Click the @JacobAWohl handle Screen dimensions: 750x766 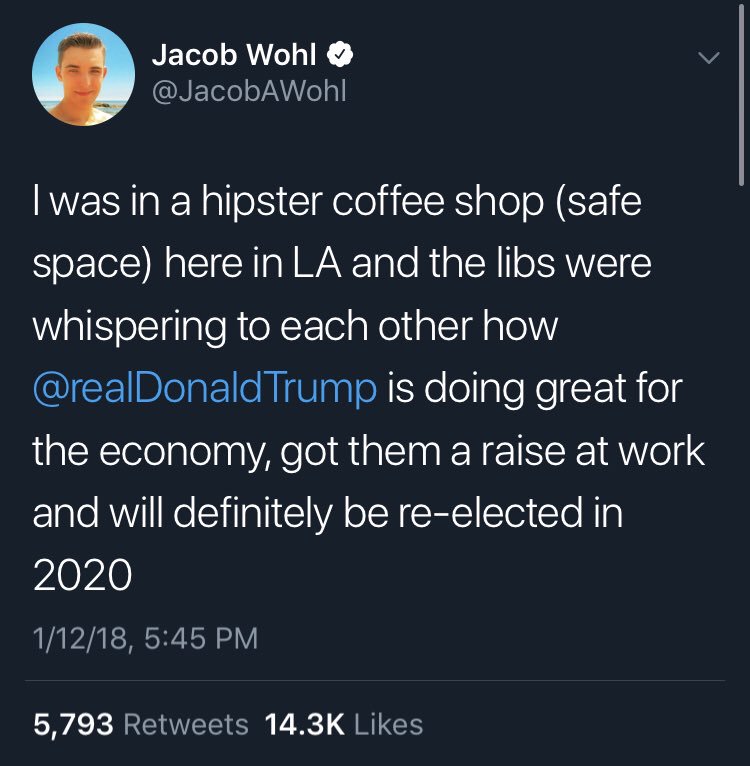click(249, 91)
